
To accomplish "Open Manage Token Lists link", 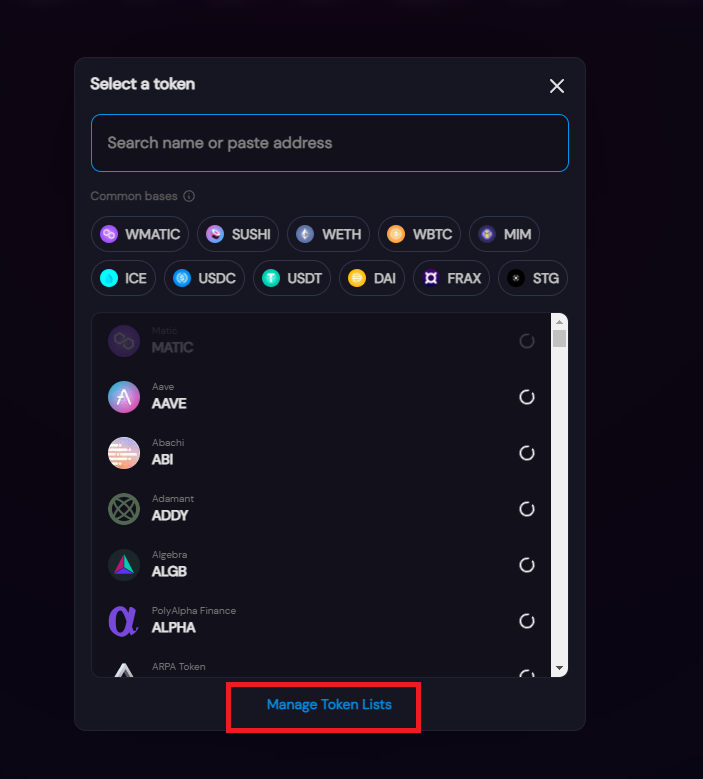I will pos(329,704).
